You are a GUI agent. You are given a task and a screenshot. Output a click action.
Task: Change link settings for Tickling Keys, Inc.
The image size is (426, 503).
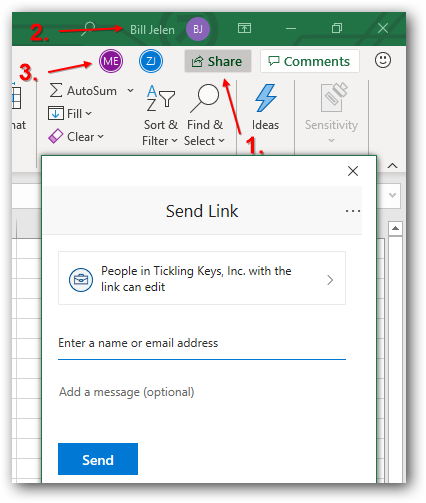click(202, 278)
